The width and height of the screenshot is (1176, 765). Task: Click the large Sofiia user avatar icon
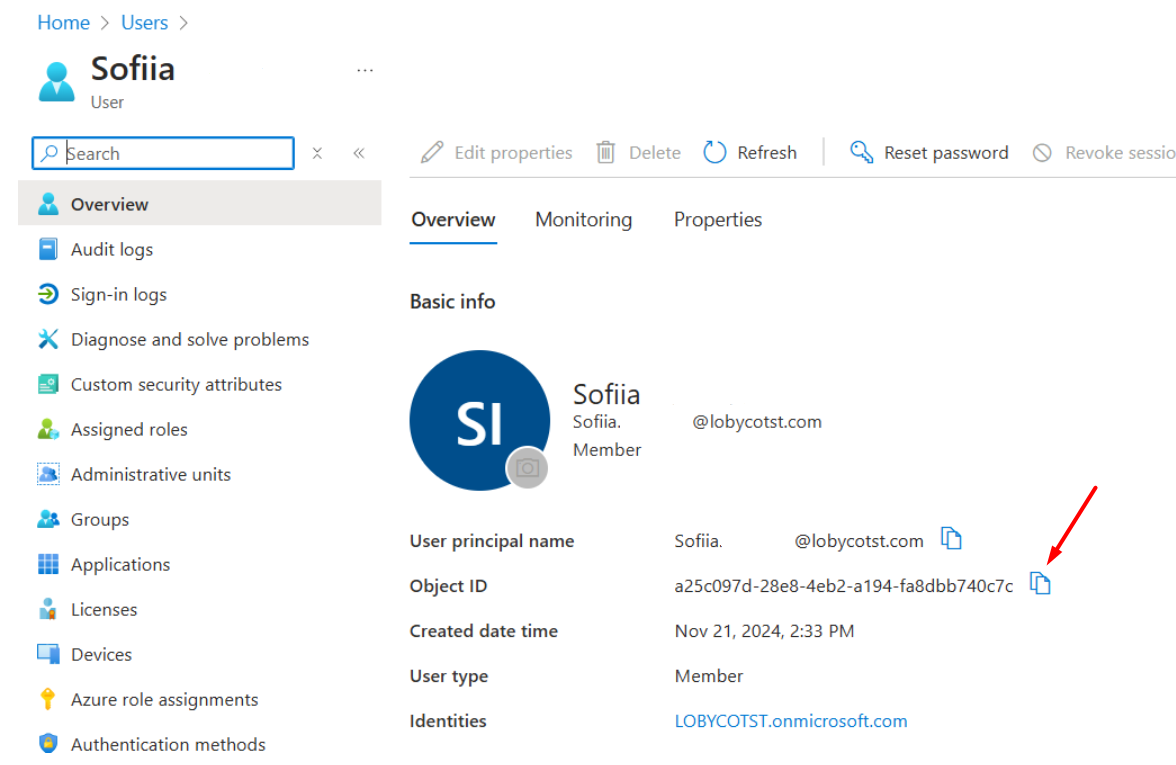(56, 81)
